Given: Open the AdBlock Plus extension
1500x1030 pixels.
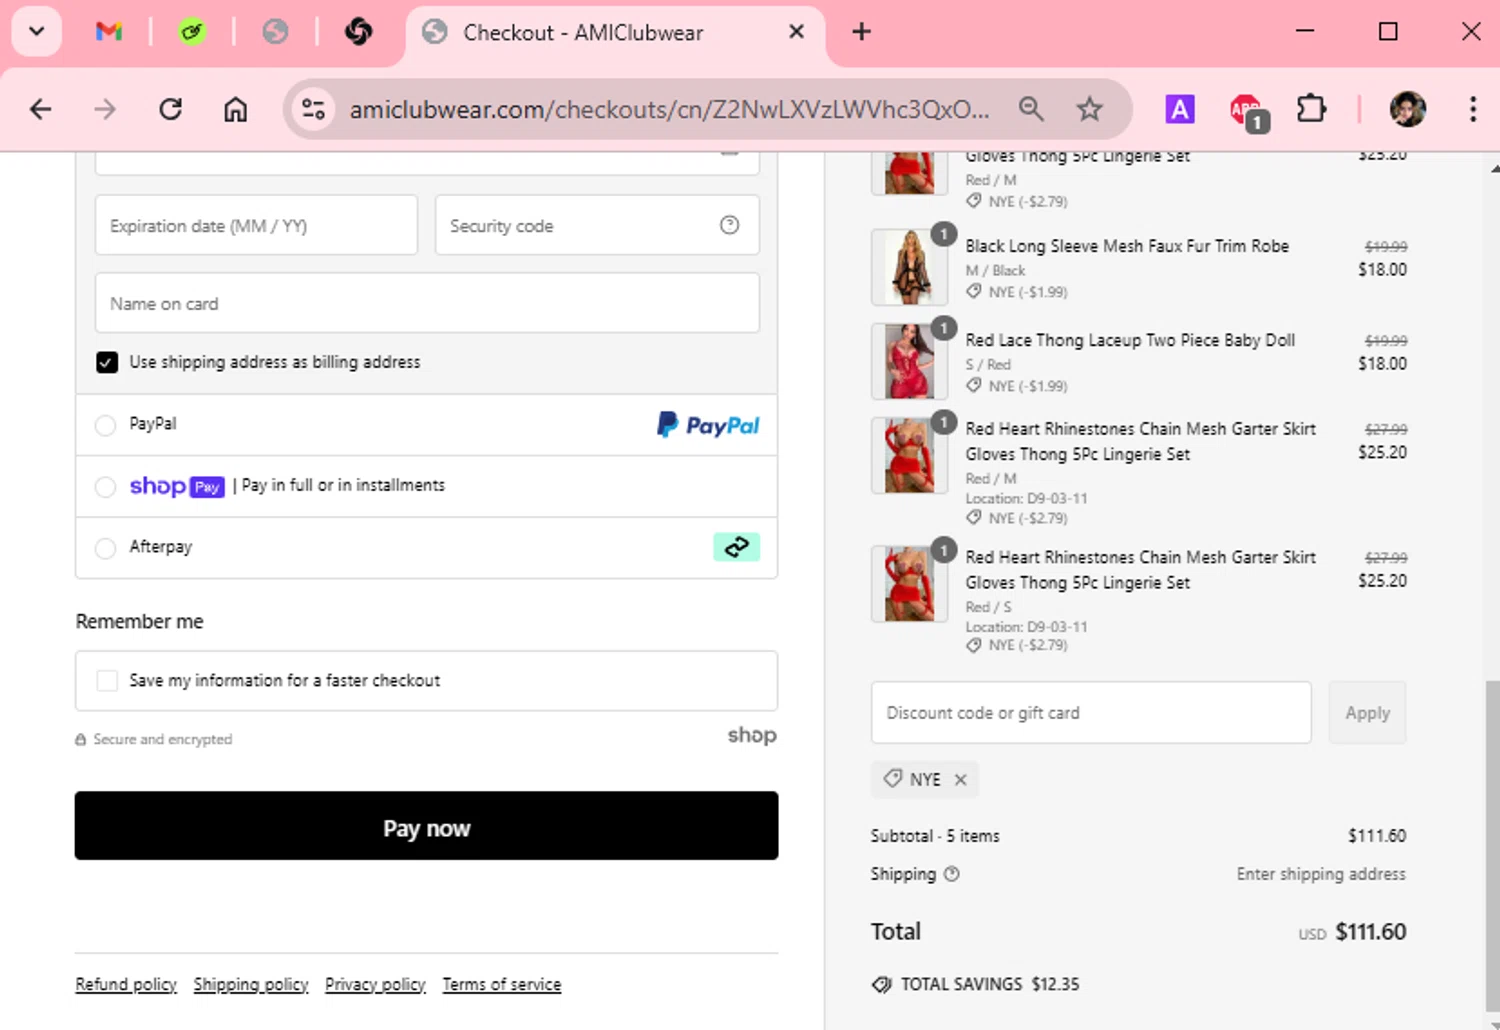Looking at the screenshot, I should pos(1247,111).
